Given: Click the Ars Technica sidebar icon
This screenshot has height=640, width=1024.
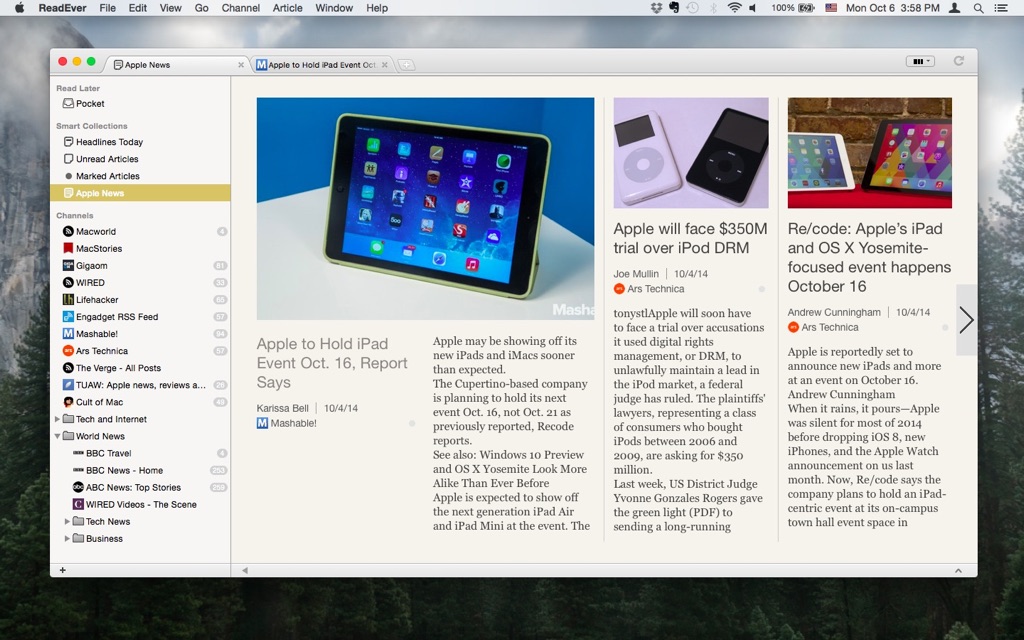Looking at the screenshot, I should [x=68, y=351].
